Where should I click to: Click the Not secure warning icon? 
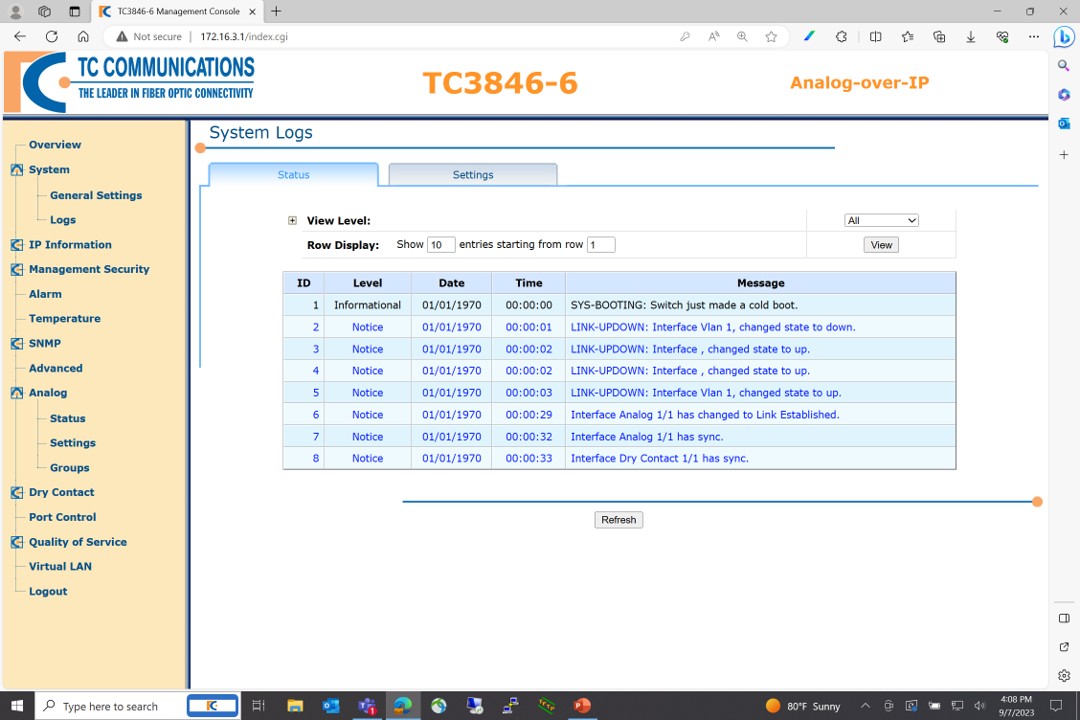pyautogui.click(x=122, y=37)
